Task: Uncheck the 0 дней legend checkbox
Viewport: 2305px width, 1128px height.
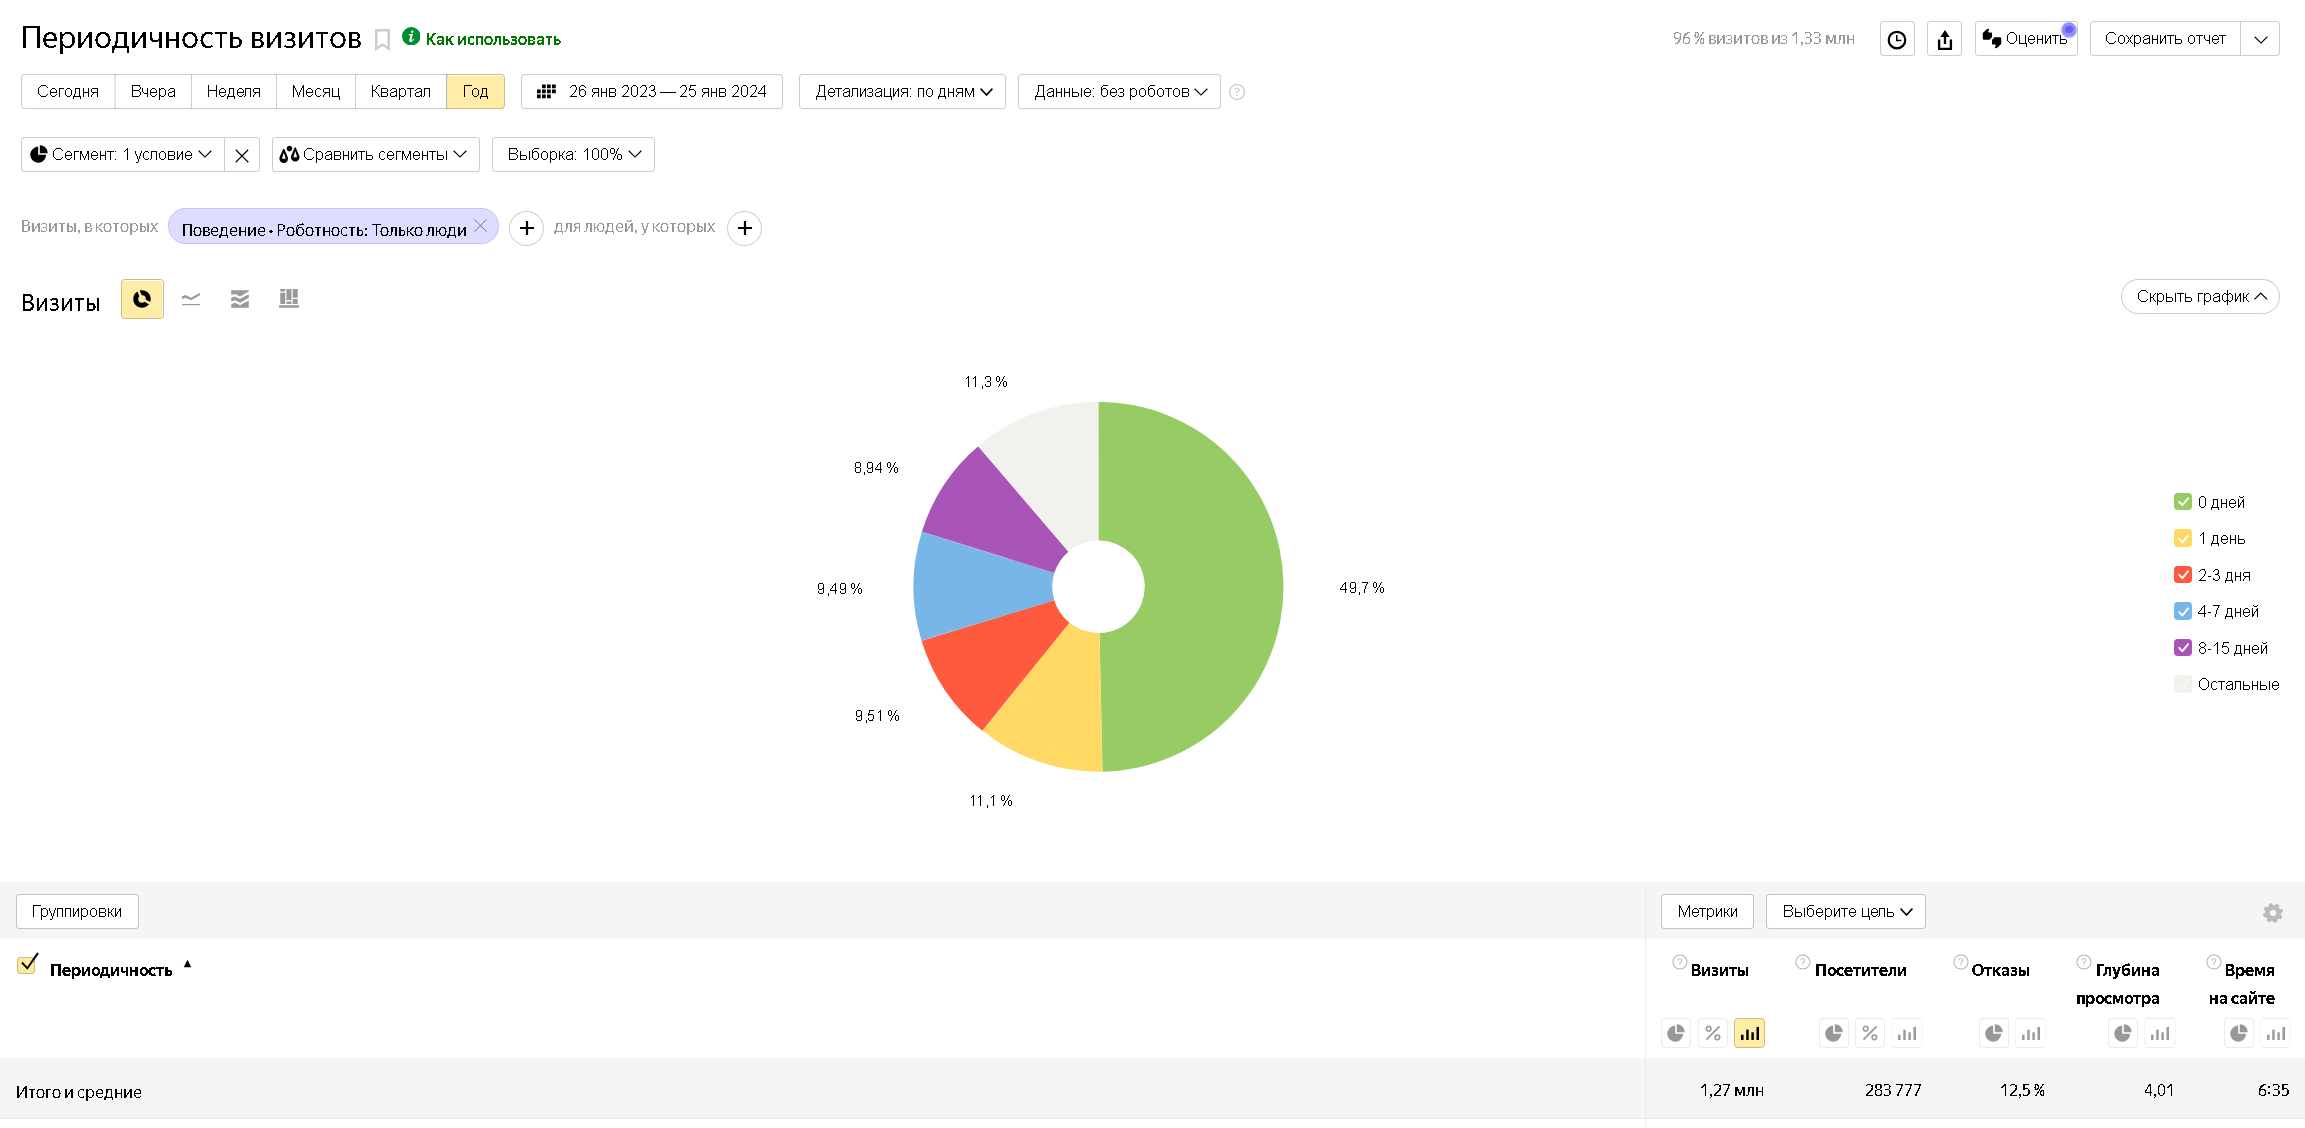Action: (2182, 502)
